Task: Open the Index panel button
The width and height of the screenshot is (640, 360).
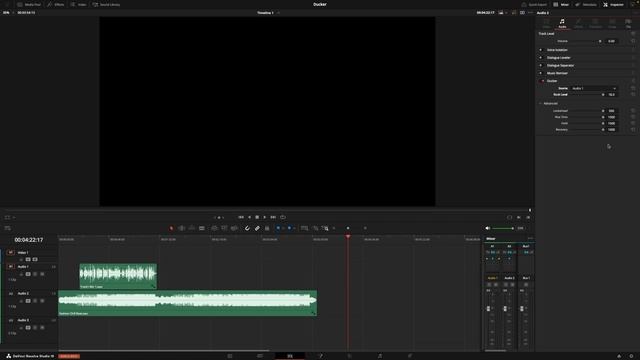Action: click(x=78, y=4)
